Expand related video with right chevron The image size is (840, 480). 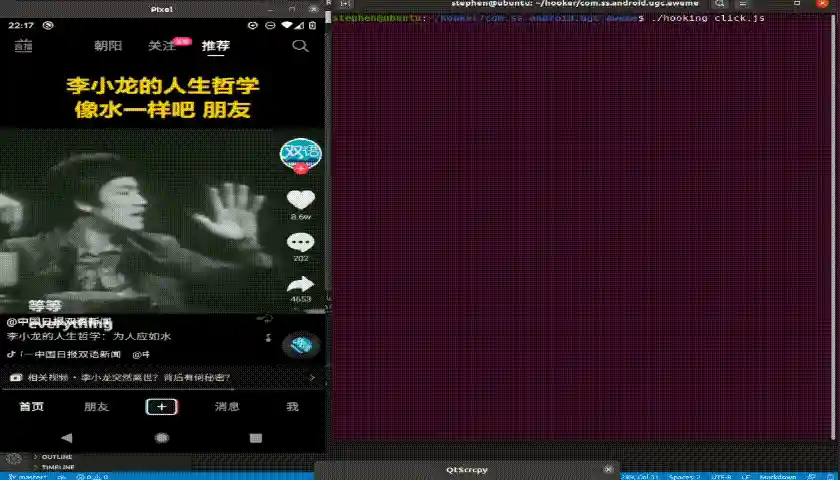coord(312,377)
